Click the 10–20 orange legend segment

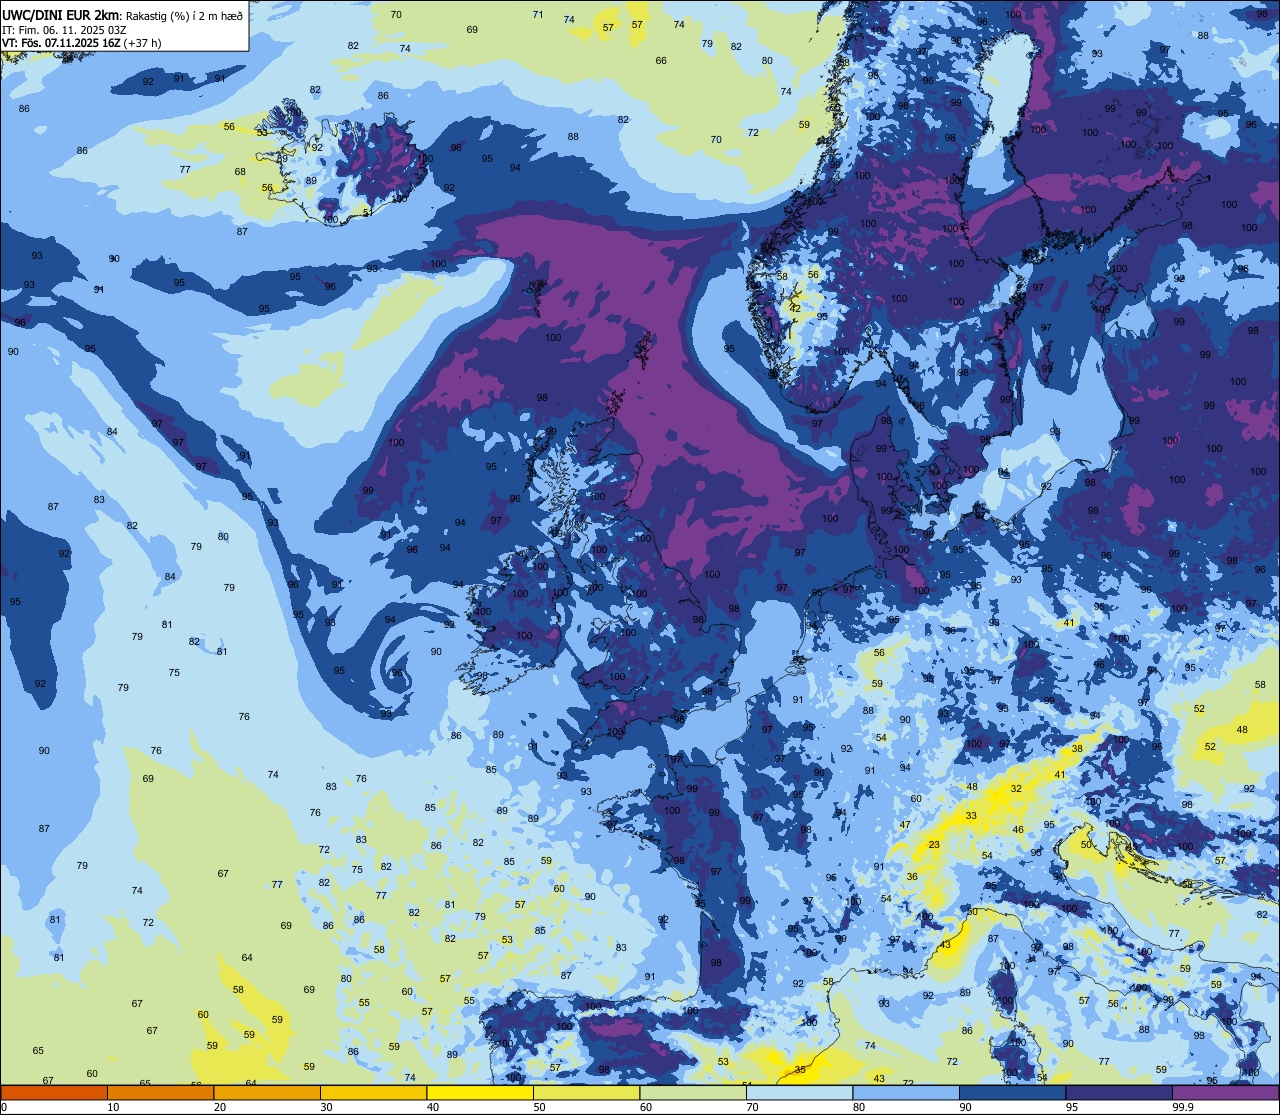[x=160, y=1092]
